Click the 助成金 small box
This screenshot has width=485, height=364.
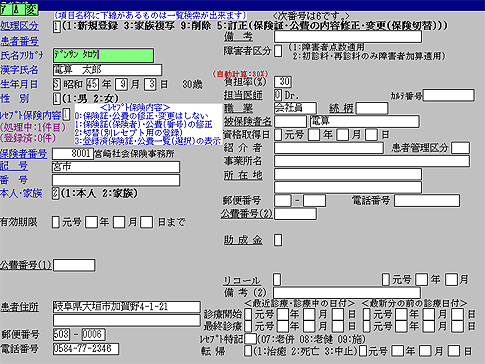(x=278, y=240)
